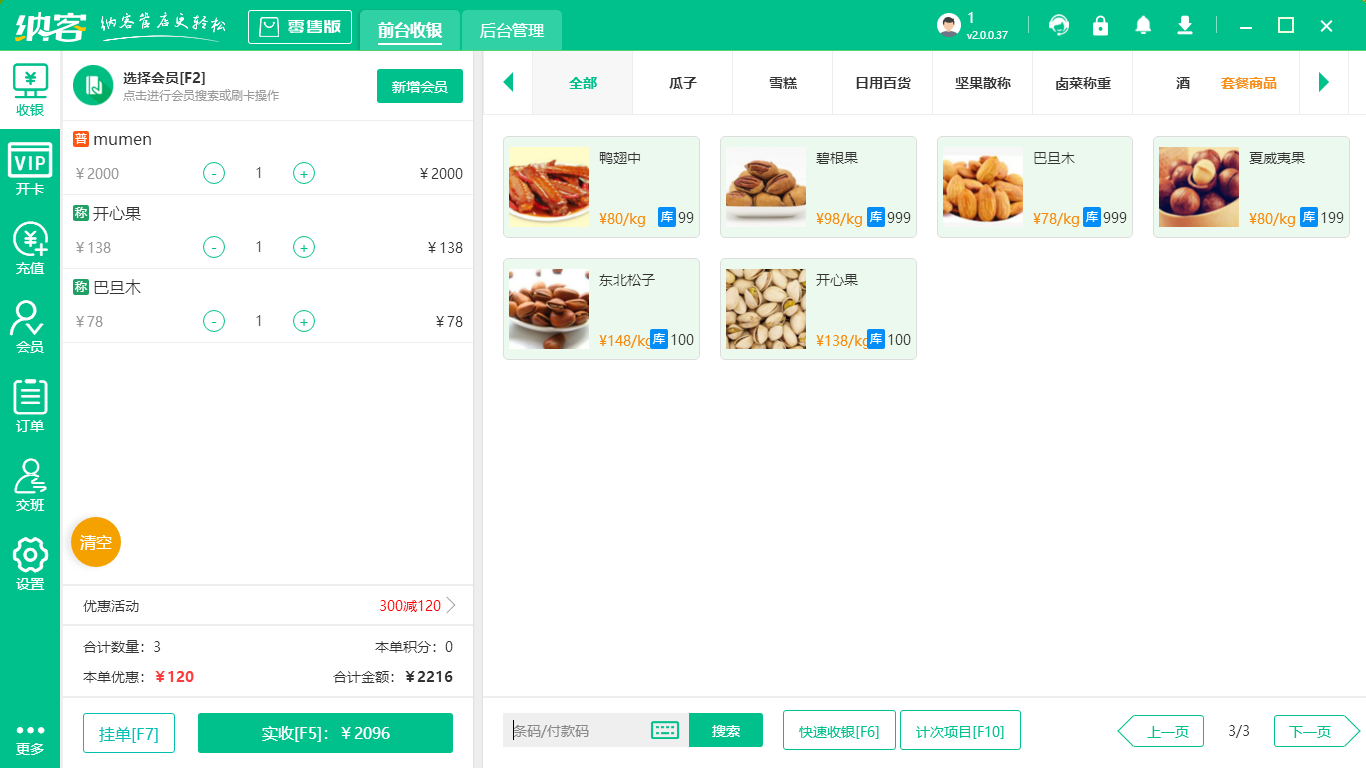The image size is (1366, 768).
Task: Click the lock screen icon in title bar
Action: pyautogui.click(x=1101, y=25)
